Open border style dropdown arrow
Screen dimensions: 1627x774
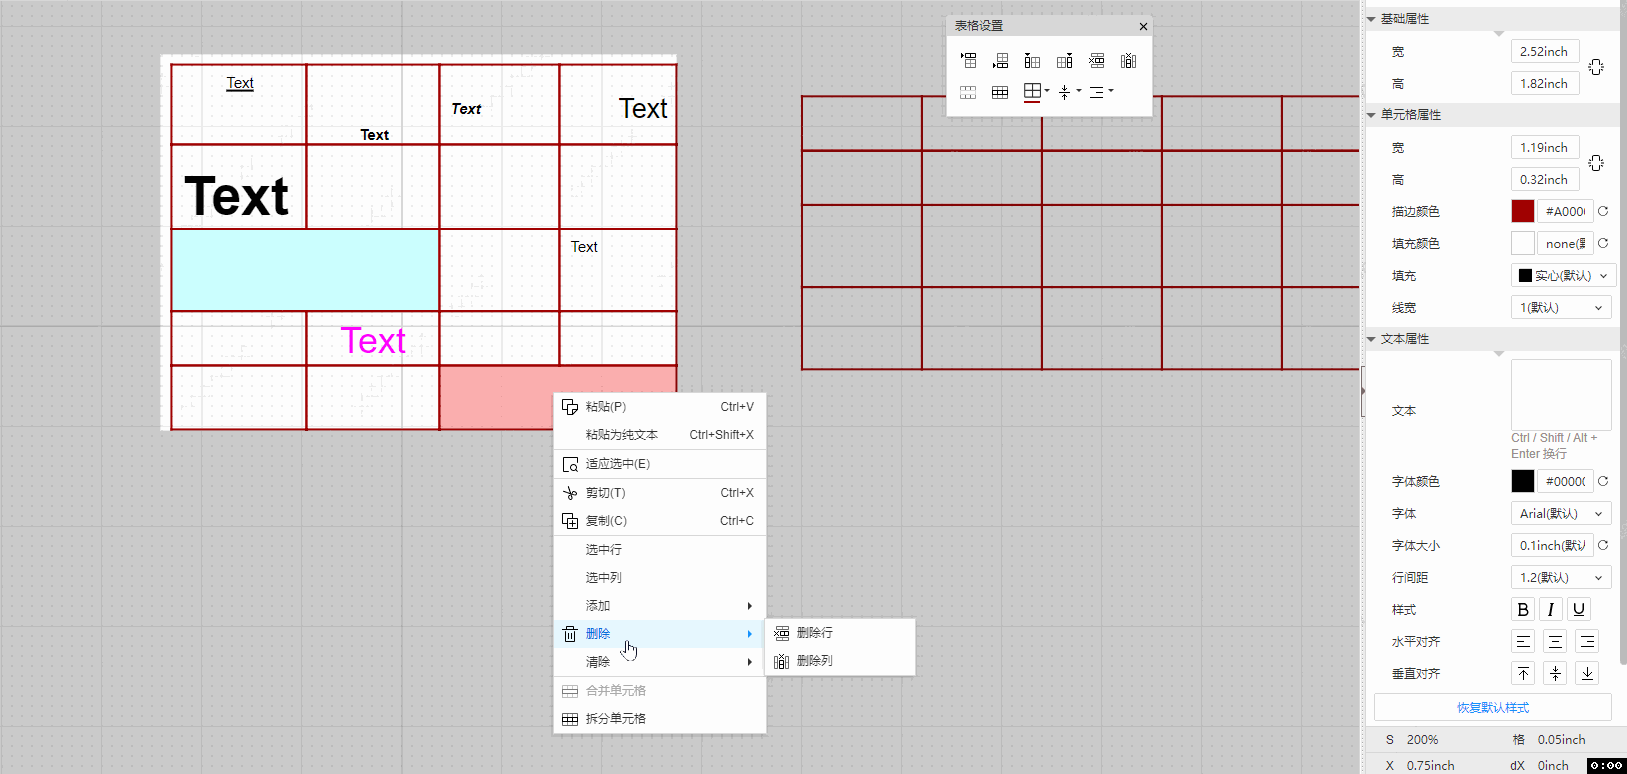1047,91
